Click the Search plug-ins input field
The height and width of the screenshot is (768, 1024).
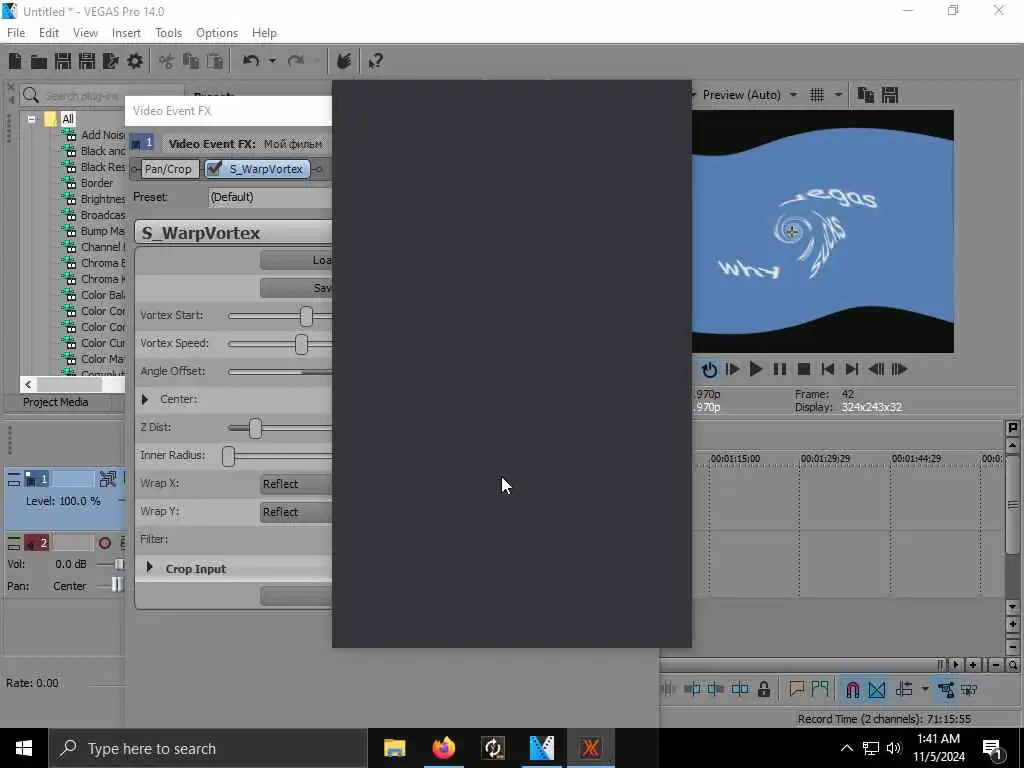click(x=103, y=96)
